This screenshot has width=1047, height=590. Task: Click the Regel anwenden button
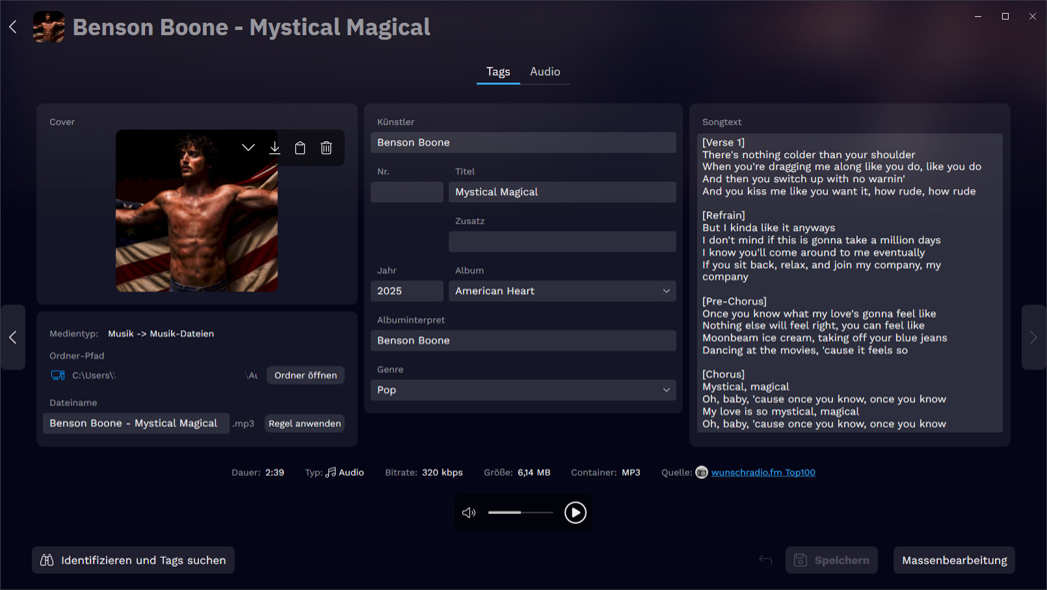305,423
